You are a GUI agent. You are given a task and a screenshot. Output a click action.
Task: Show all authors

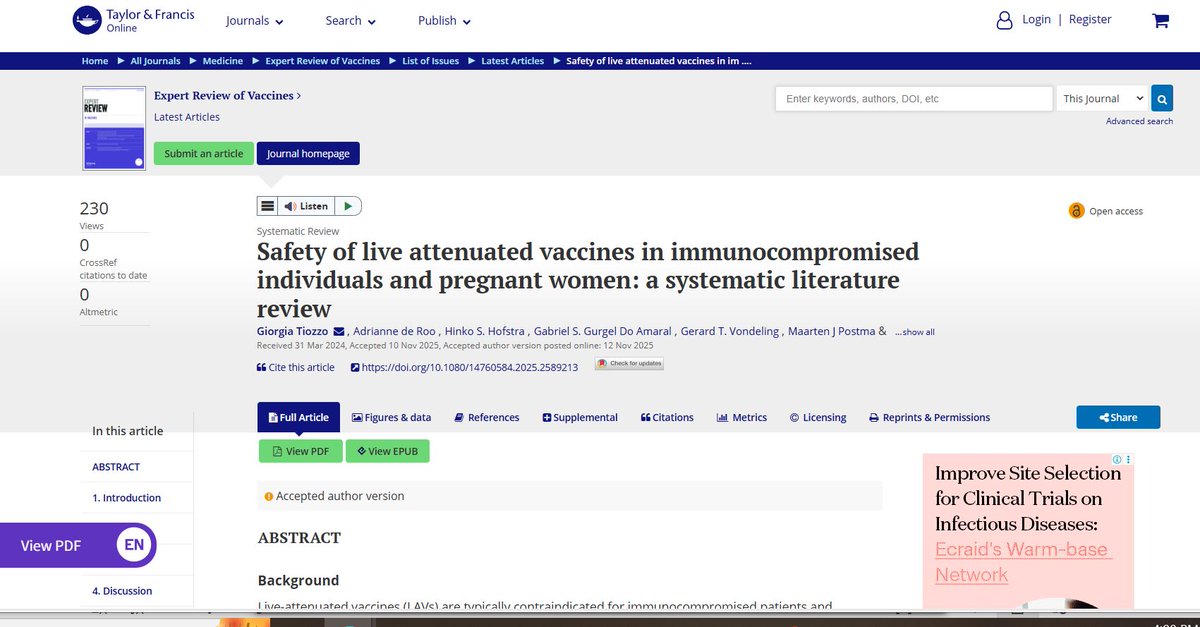tap(915, 332)
